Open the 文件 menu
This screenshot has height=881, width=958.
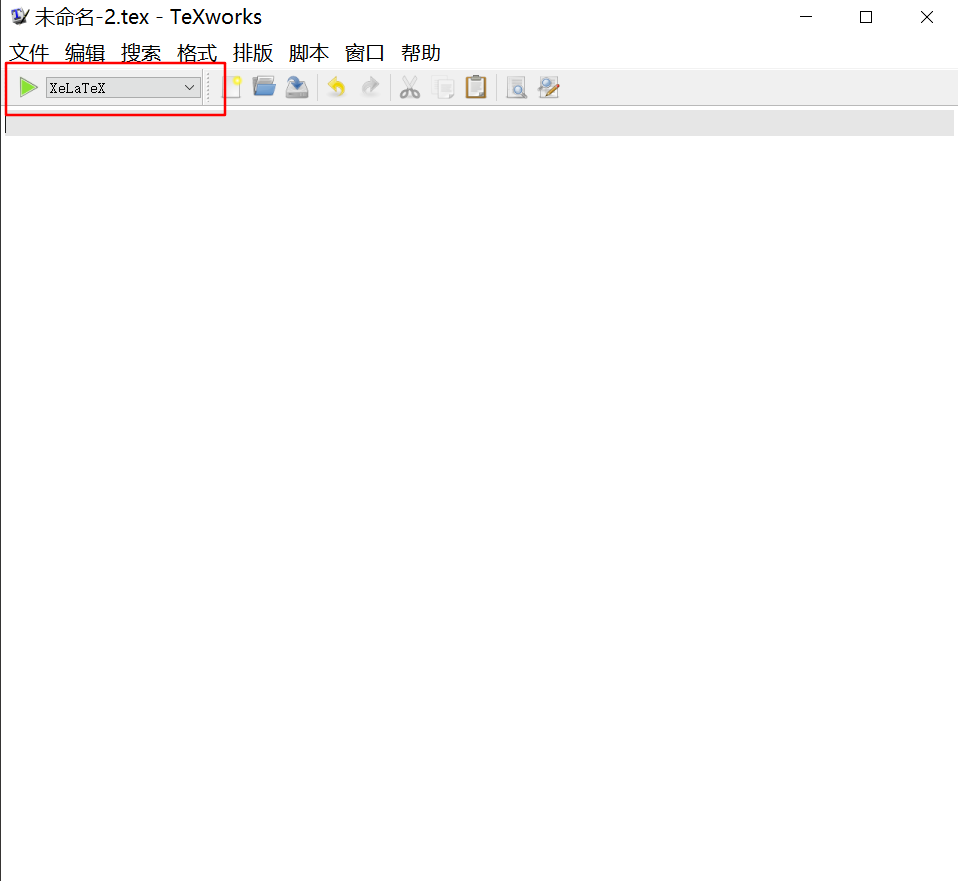(x=29, y=53)
